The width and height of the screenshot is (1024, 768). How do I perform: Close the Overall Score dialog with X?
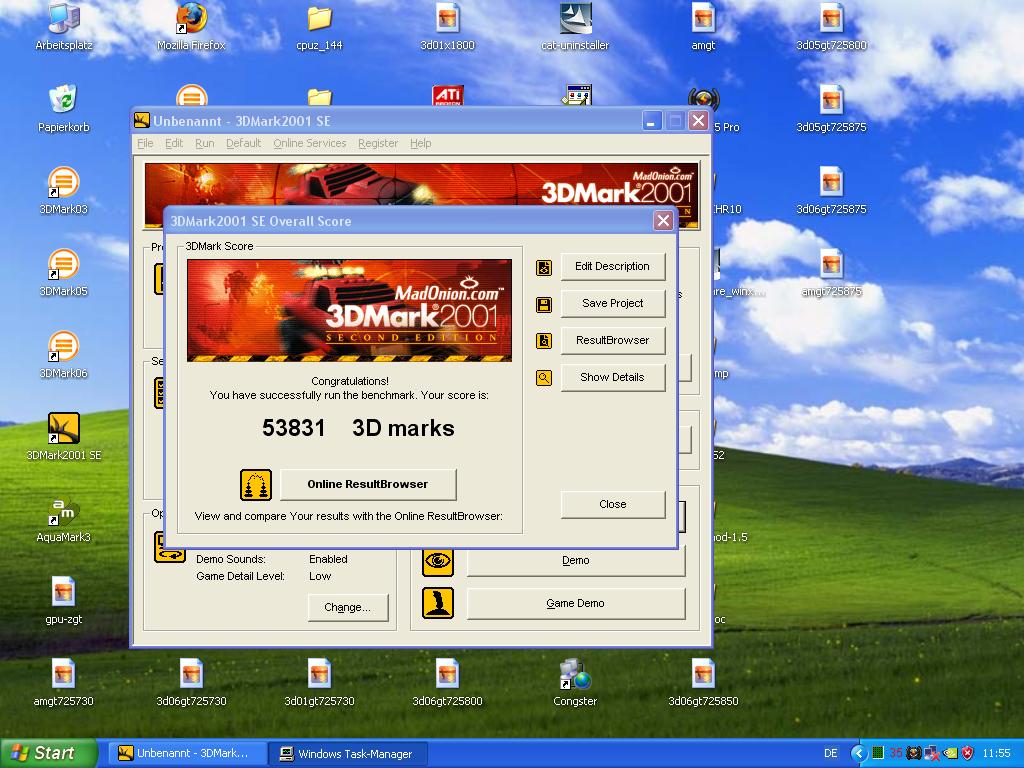[663, 221]
